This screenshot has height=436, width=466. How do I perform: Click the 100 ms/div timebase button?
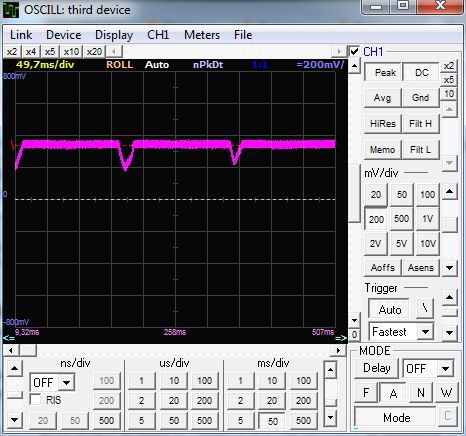(x=303, y=380)
